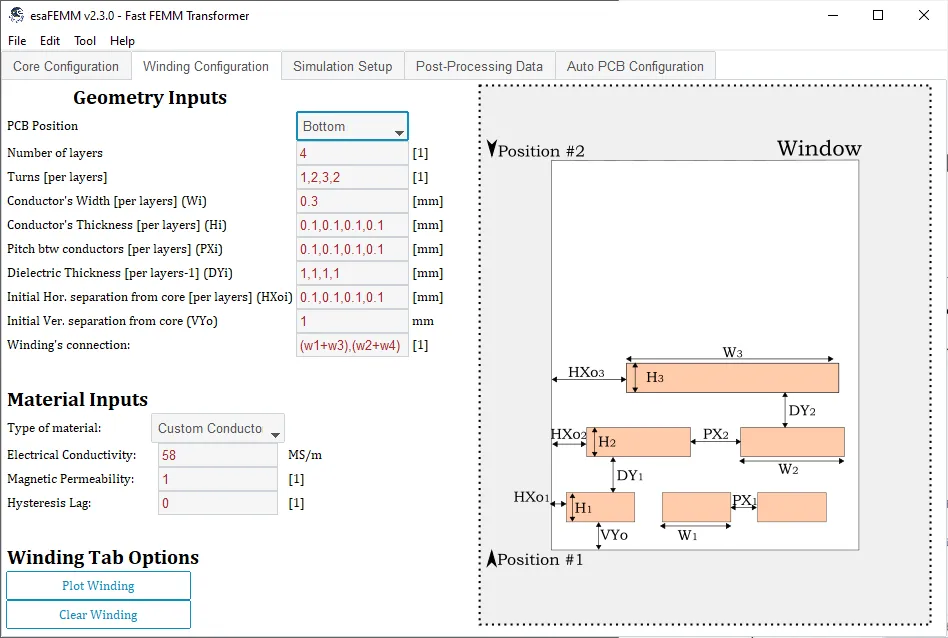This screenshot has height=638, width=948.
Task: Click the Number of layers field
Action: 352,153
